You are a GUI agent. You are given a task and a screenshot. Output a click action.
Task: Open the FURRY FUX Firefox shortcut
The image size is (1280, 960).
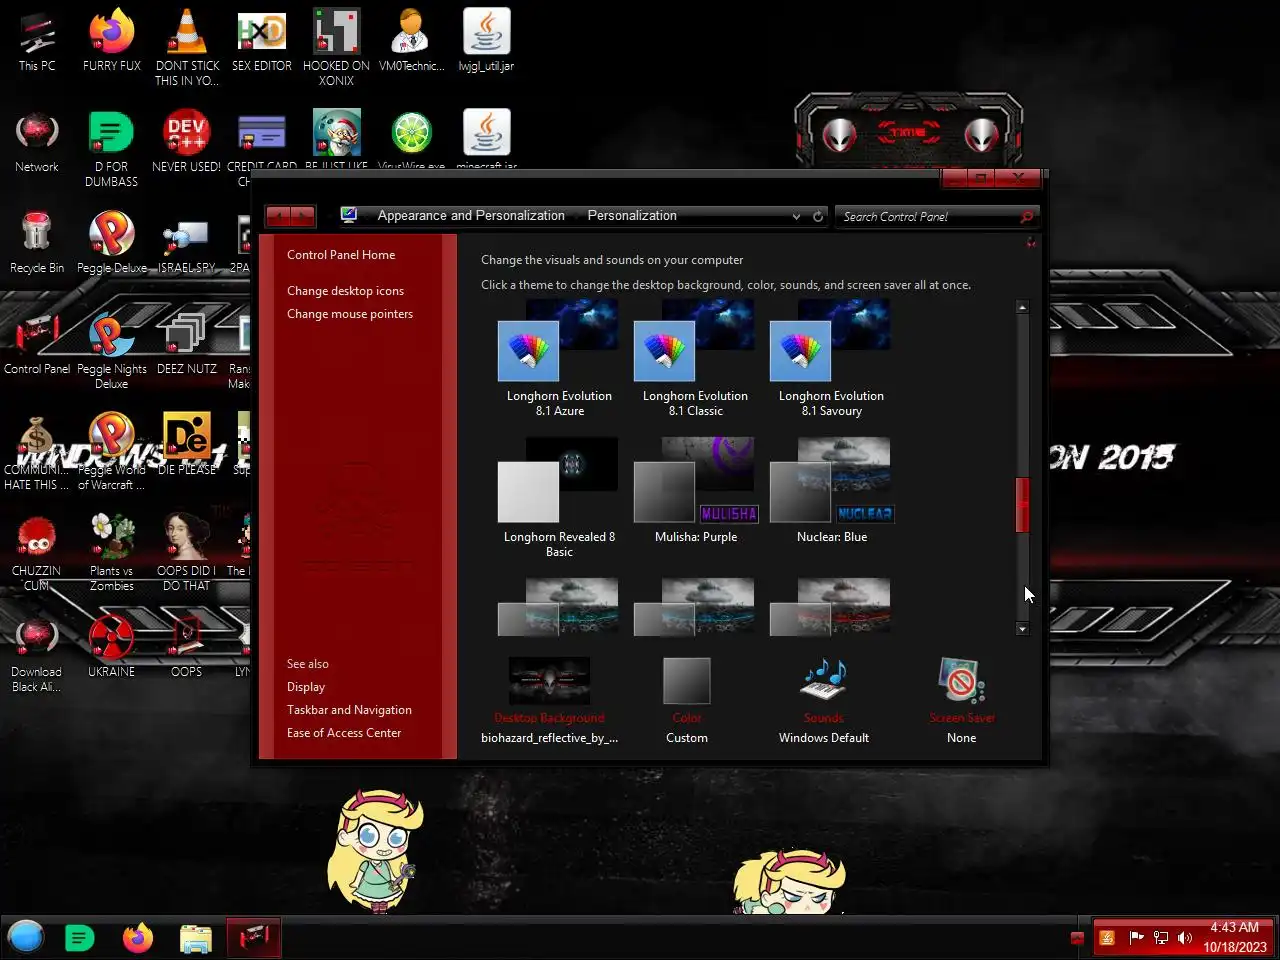[x=112, y=41]
